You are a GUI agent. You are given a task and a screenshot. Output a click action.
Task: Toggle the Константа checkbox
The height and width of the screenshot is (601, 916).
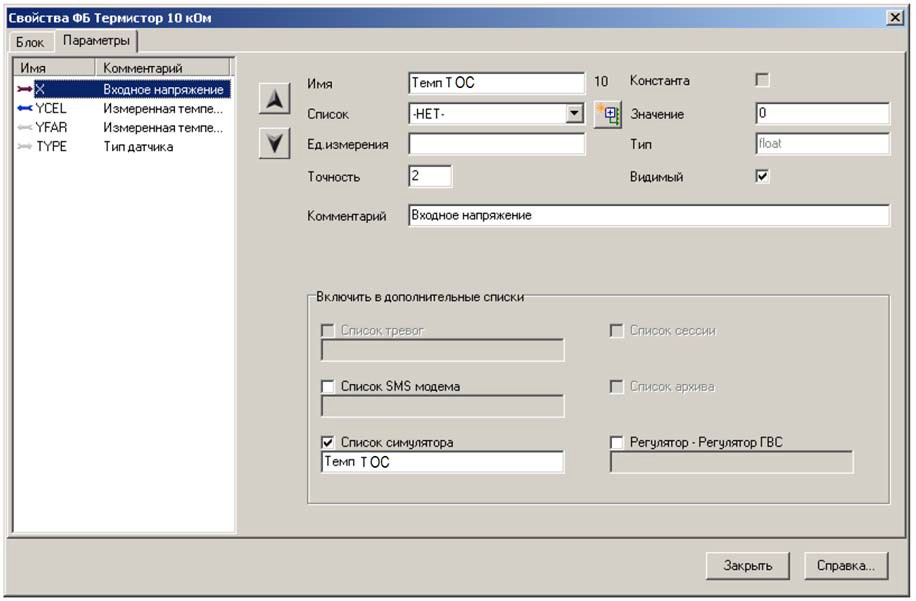tap(762, 80)
